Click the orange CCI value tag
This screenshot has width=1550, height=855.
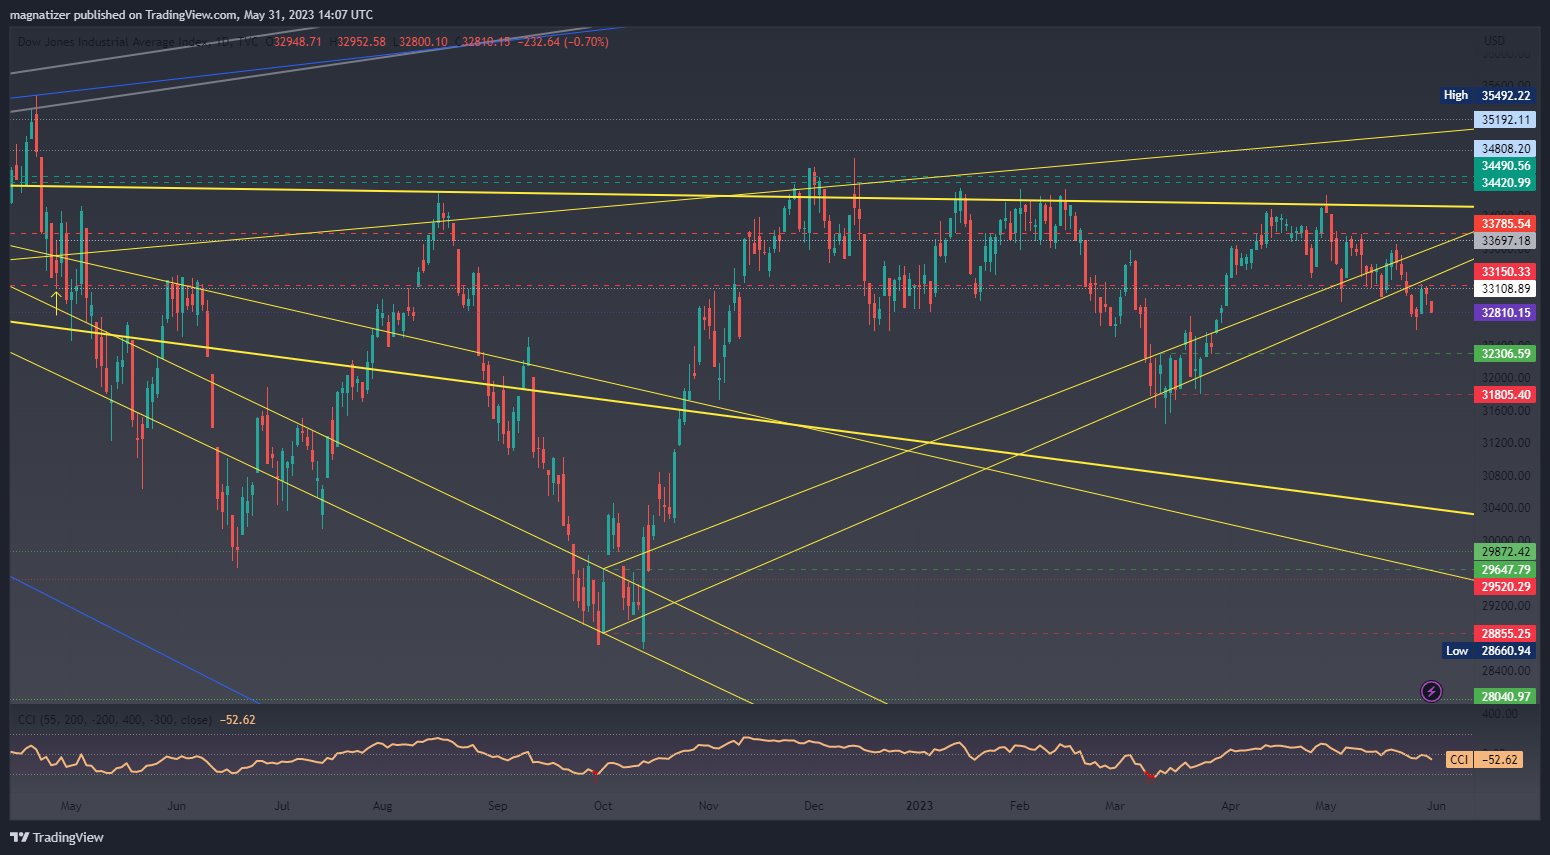[x=1485, y=760]
